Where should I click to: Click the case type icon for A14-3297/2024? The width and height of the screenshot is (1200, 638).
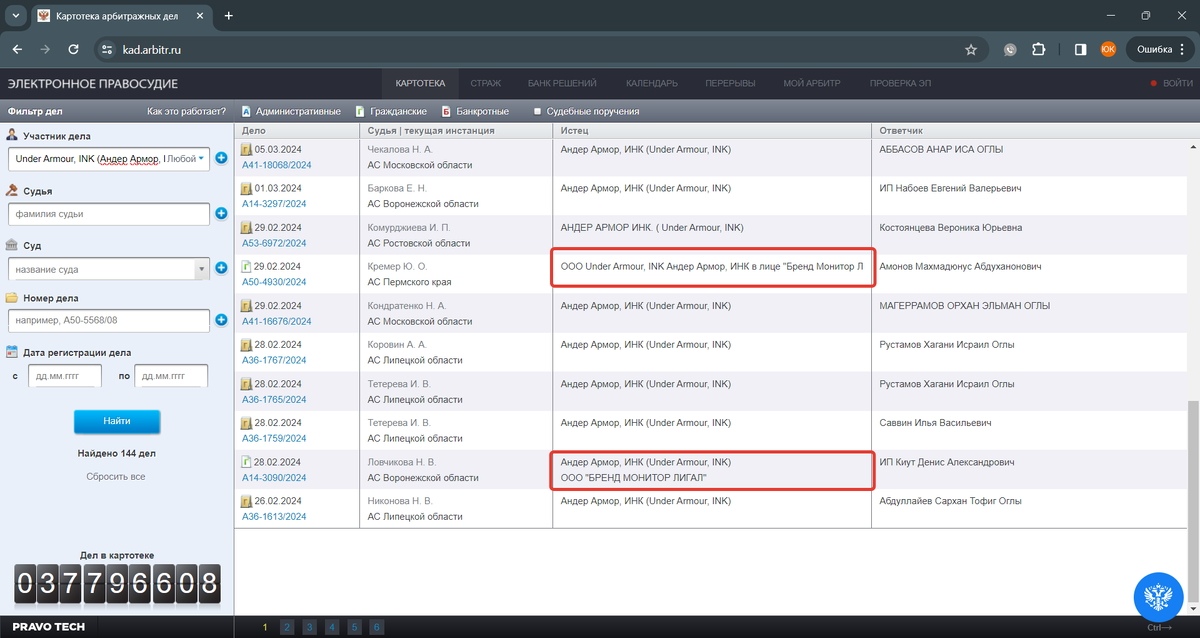click(x=246, y=188)
